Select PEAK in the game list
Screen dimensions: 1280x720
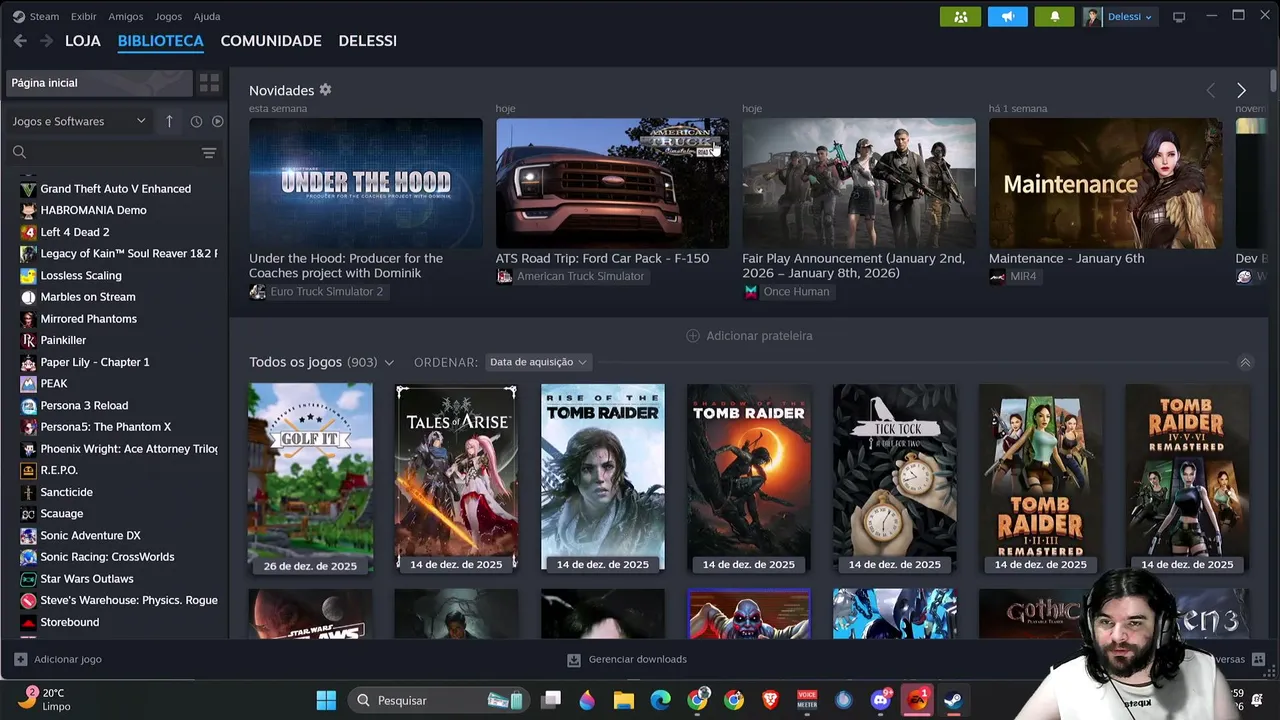coord(54,383)
